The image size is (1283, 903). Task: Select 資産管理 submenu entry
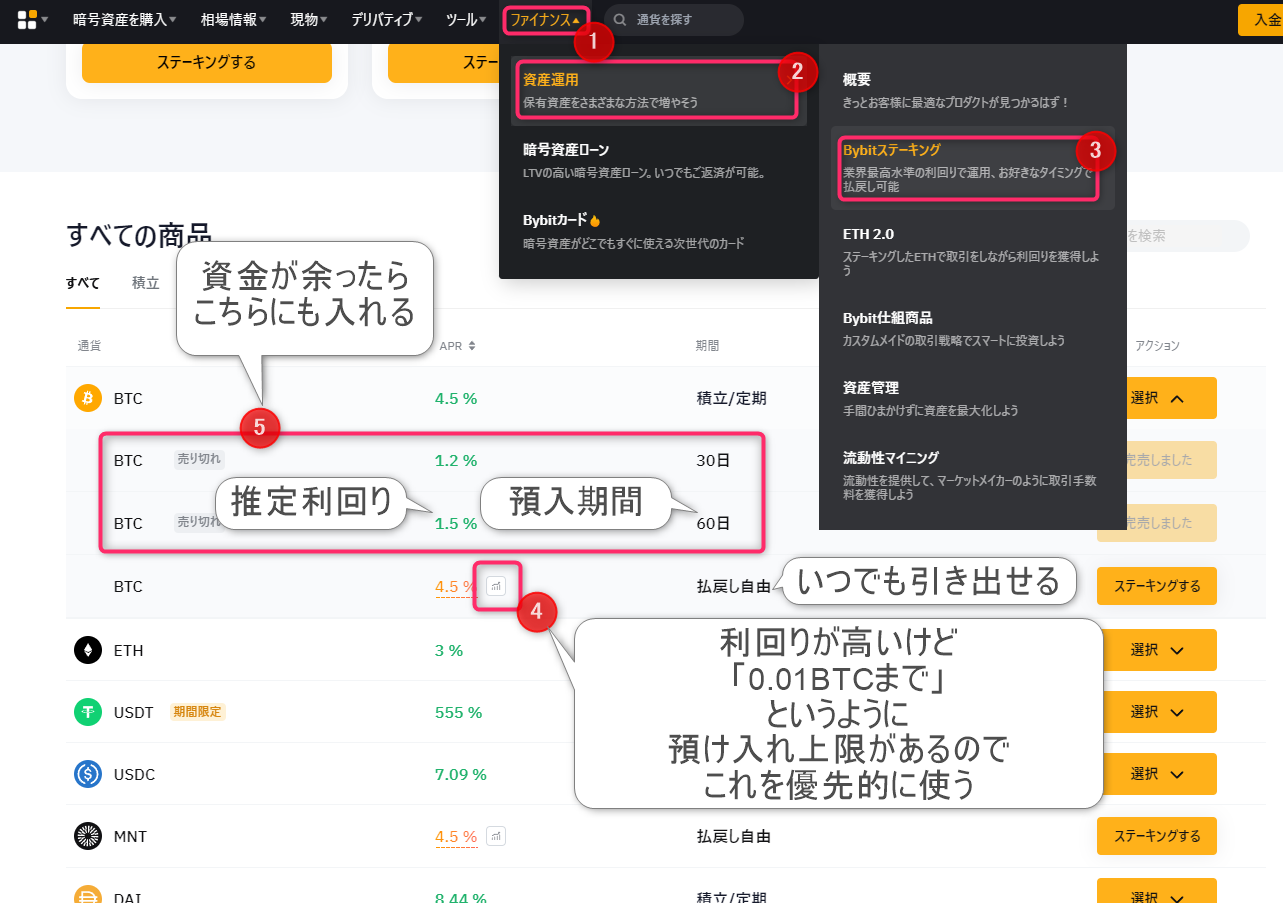pos(973,398)
